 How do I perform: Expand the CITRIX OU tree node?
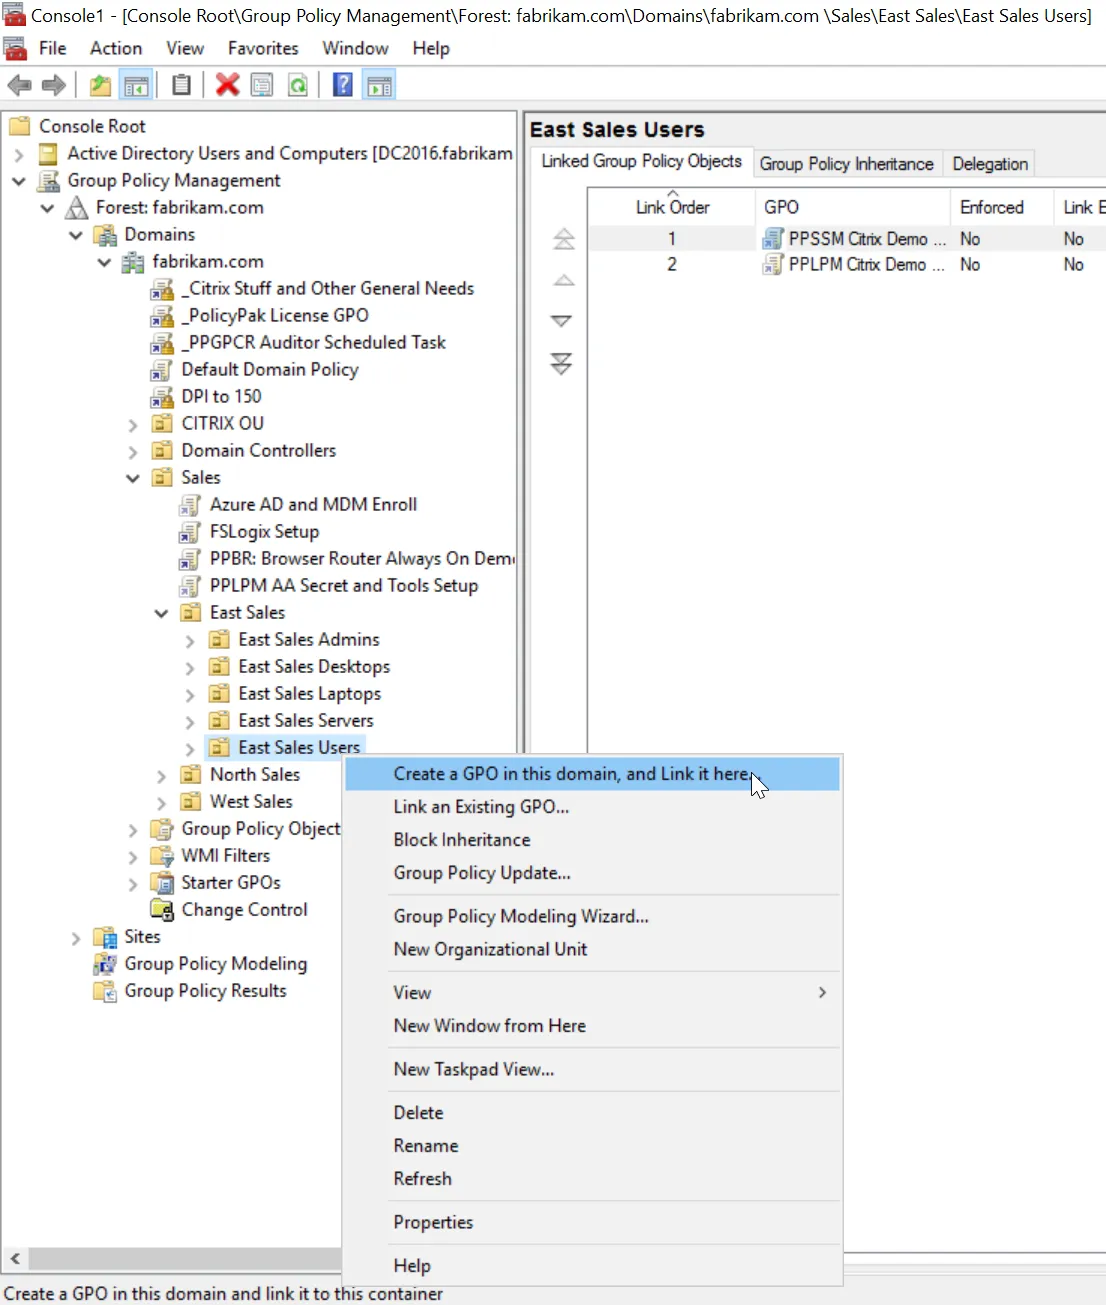tap(133, 424)
